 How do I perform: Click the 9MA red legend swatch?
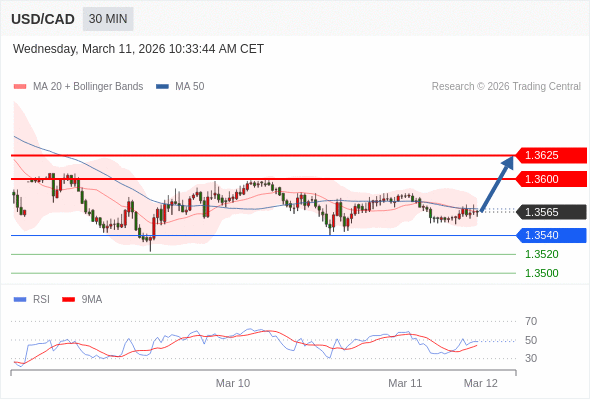coord(68,300)
